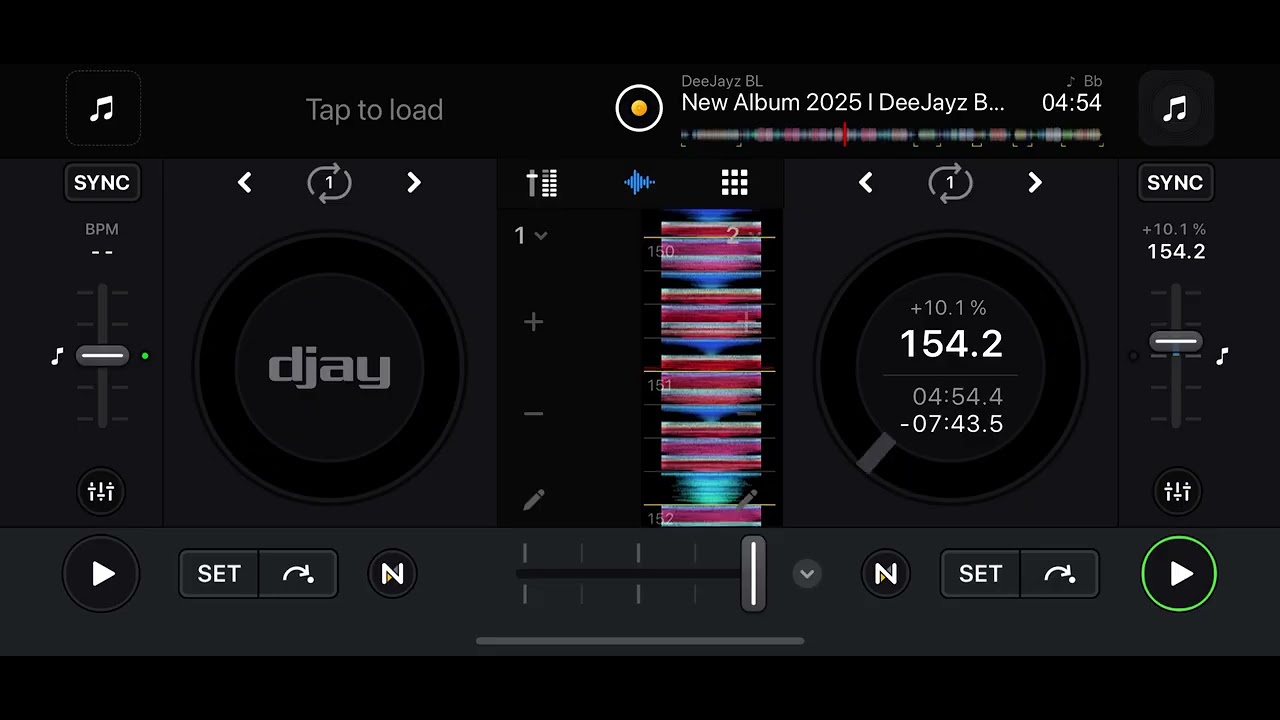Click the crossfader handle
The width and height of the screenshot is (1280, 720).
coord(753,573)
